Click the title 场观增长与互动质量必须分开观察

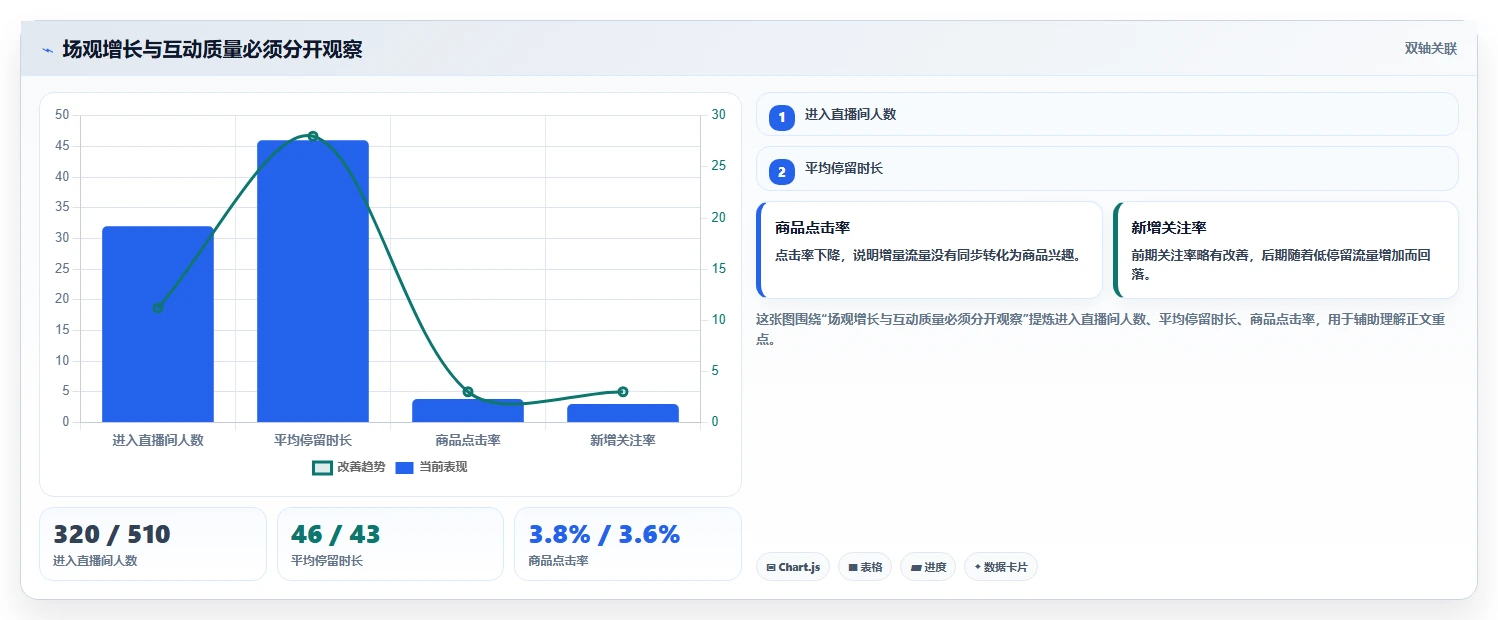point(212,50)
